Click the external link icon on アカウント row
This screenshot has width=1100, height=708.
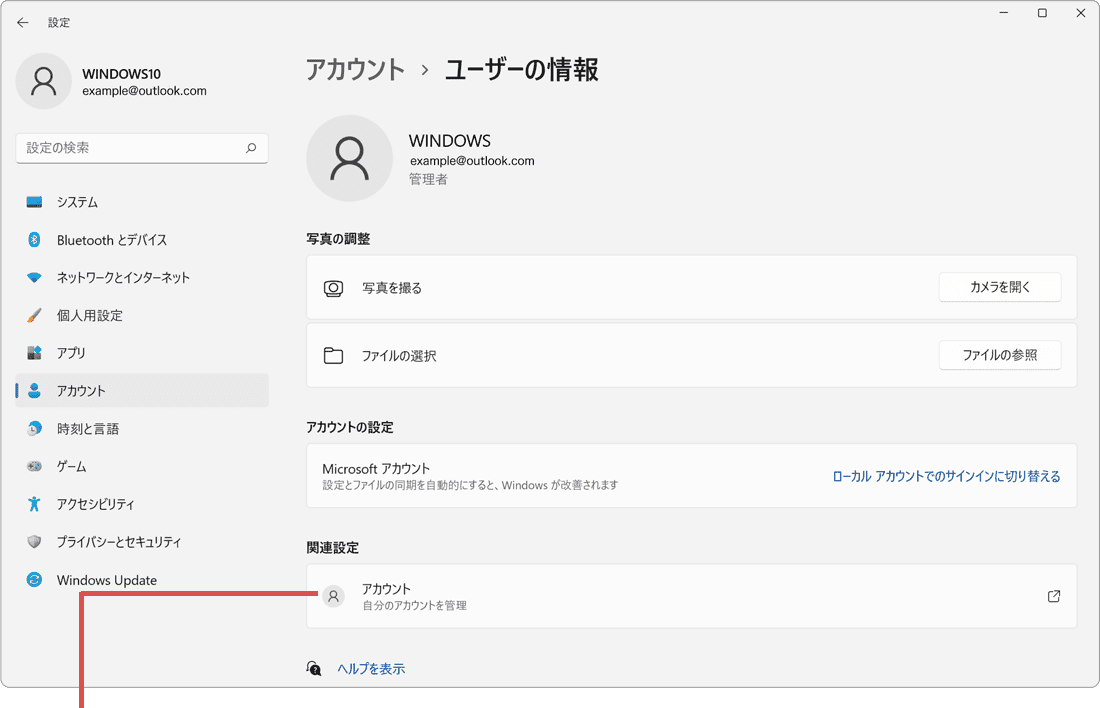click(x=1053, y=596)
